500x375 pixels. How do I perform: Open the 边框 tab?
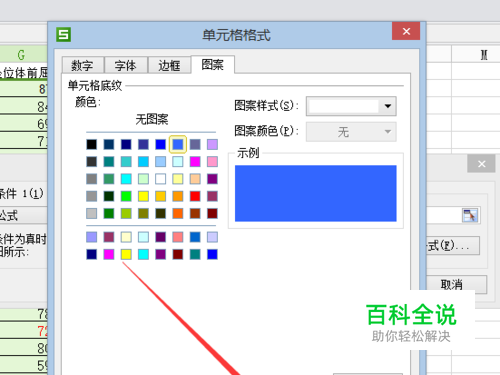(169, 65)
